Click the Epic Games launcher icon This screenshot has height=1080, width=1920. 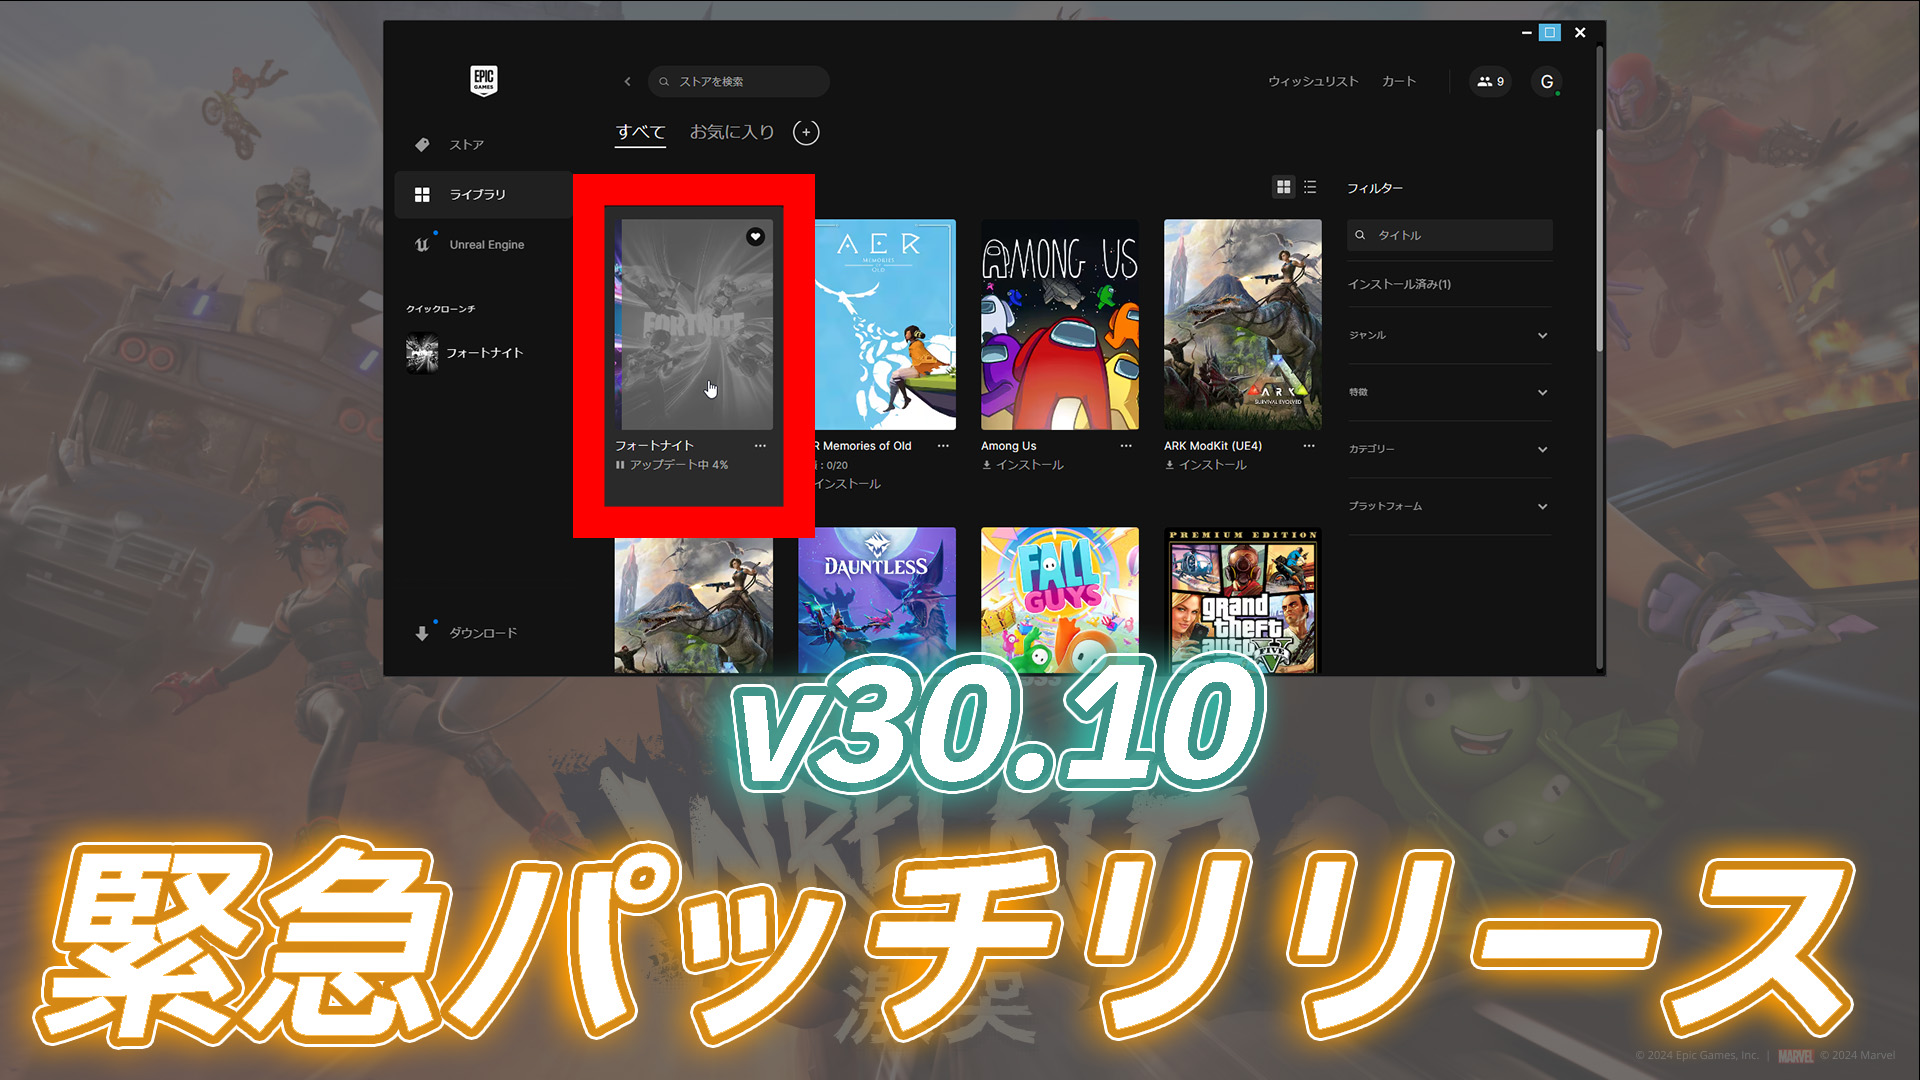point(484,80)
